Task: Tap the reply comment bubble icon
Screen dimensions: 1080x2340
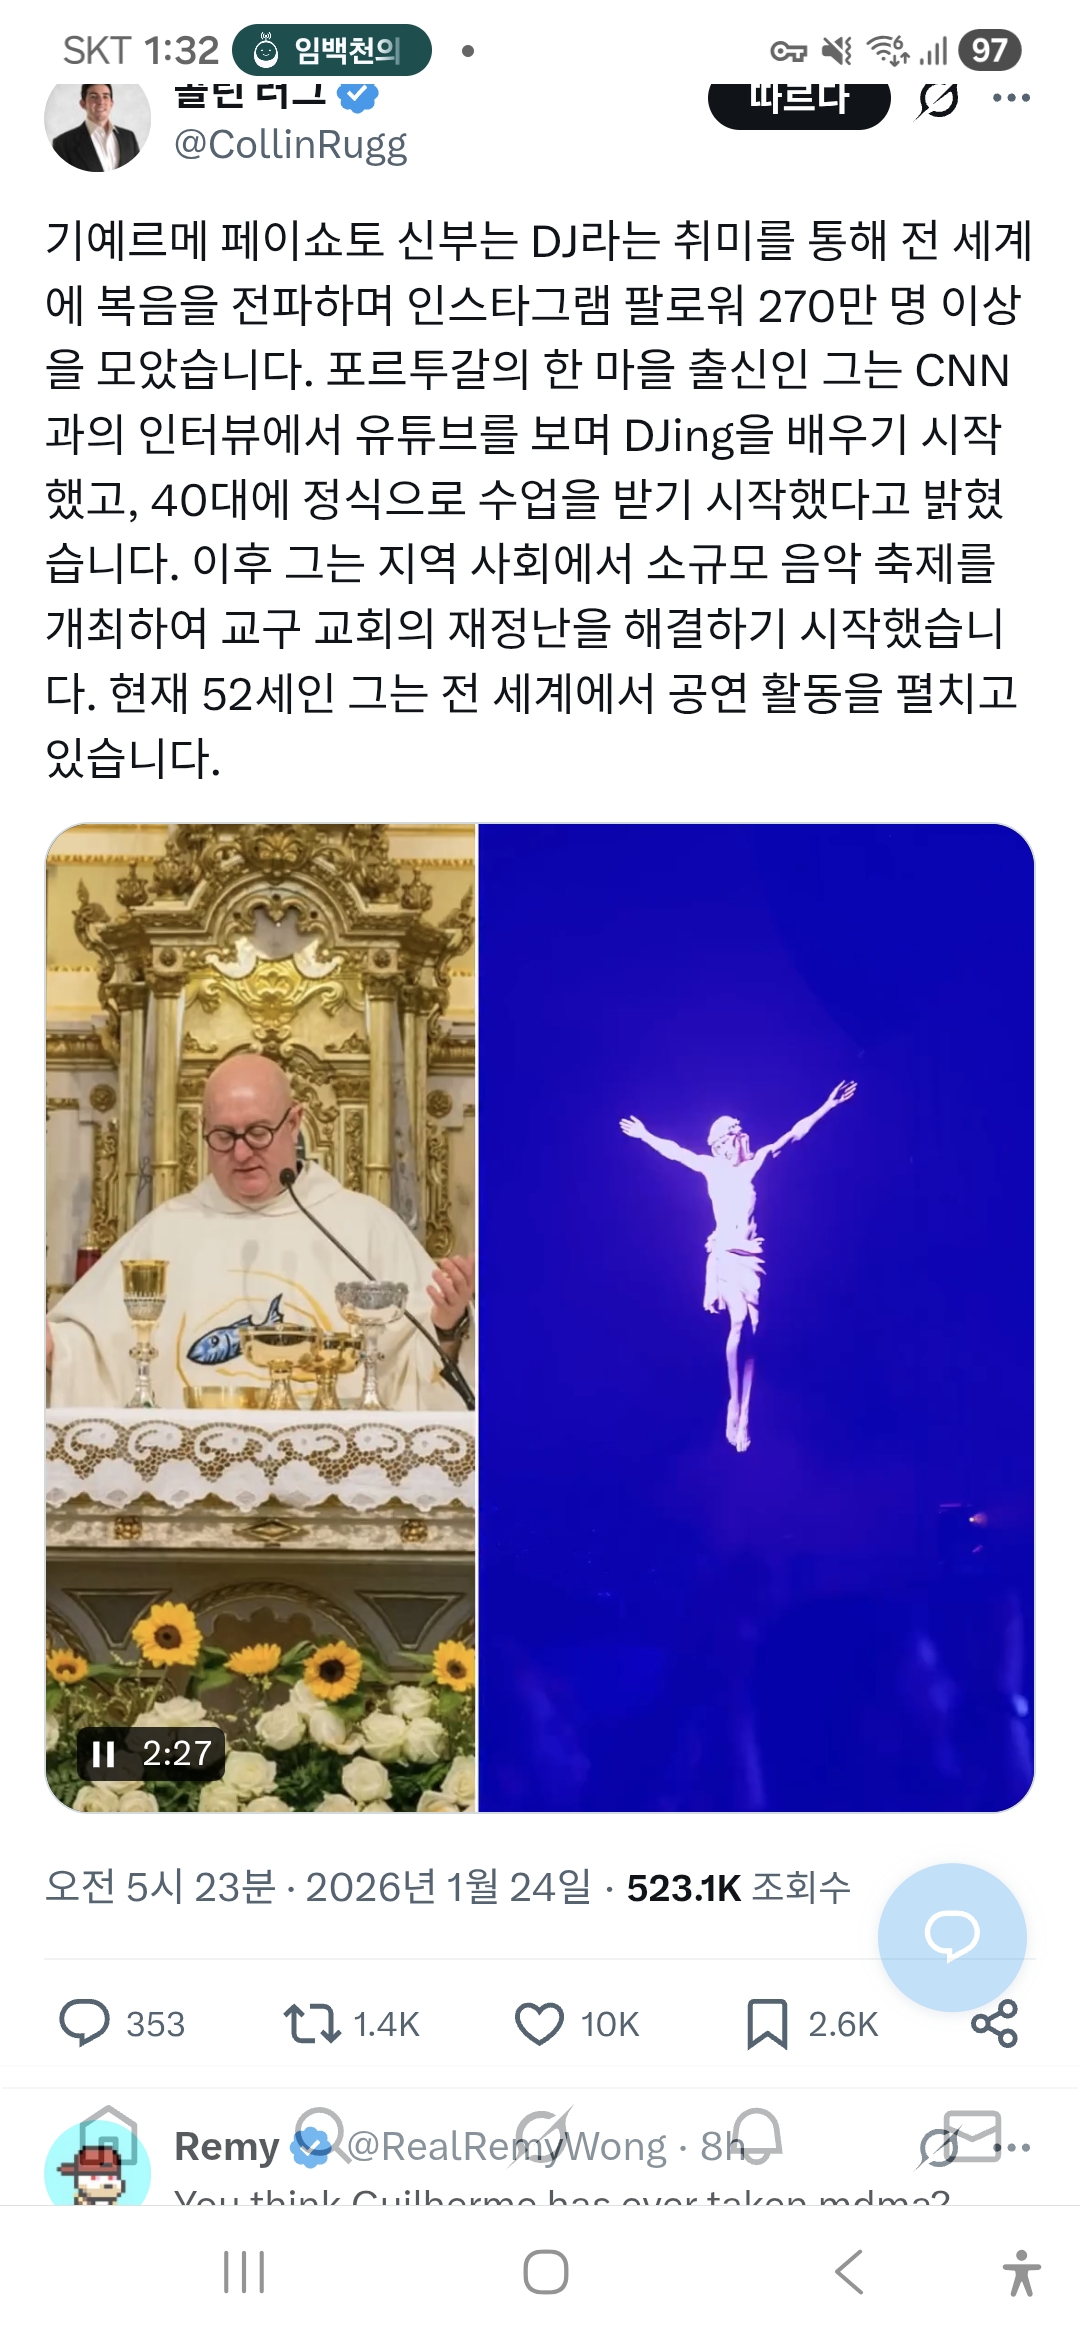Action: tap(84, 2023)
